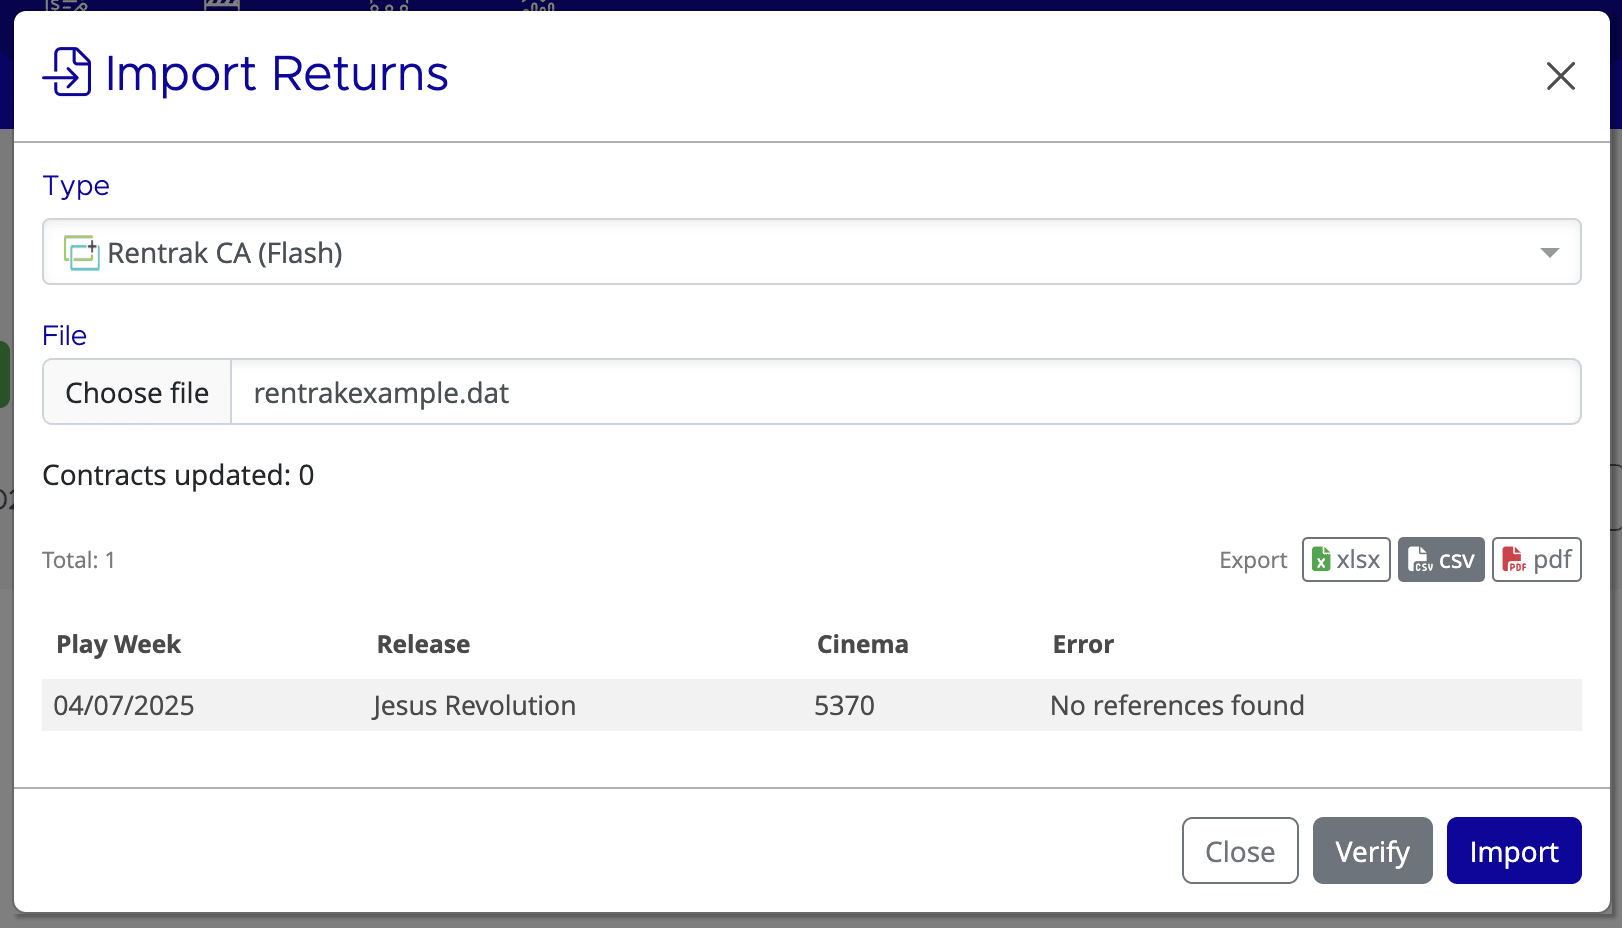Start the Import process
1622x928 pixels.
coord(1513,850)
